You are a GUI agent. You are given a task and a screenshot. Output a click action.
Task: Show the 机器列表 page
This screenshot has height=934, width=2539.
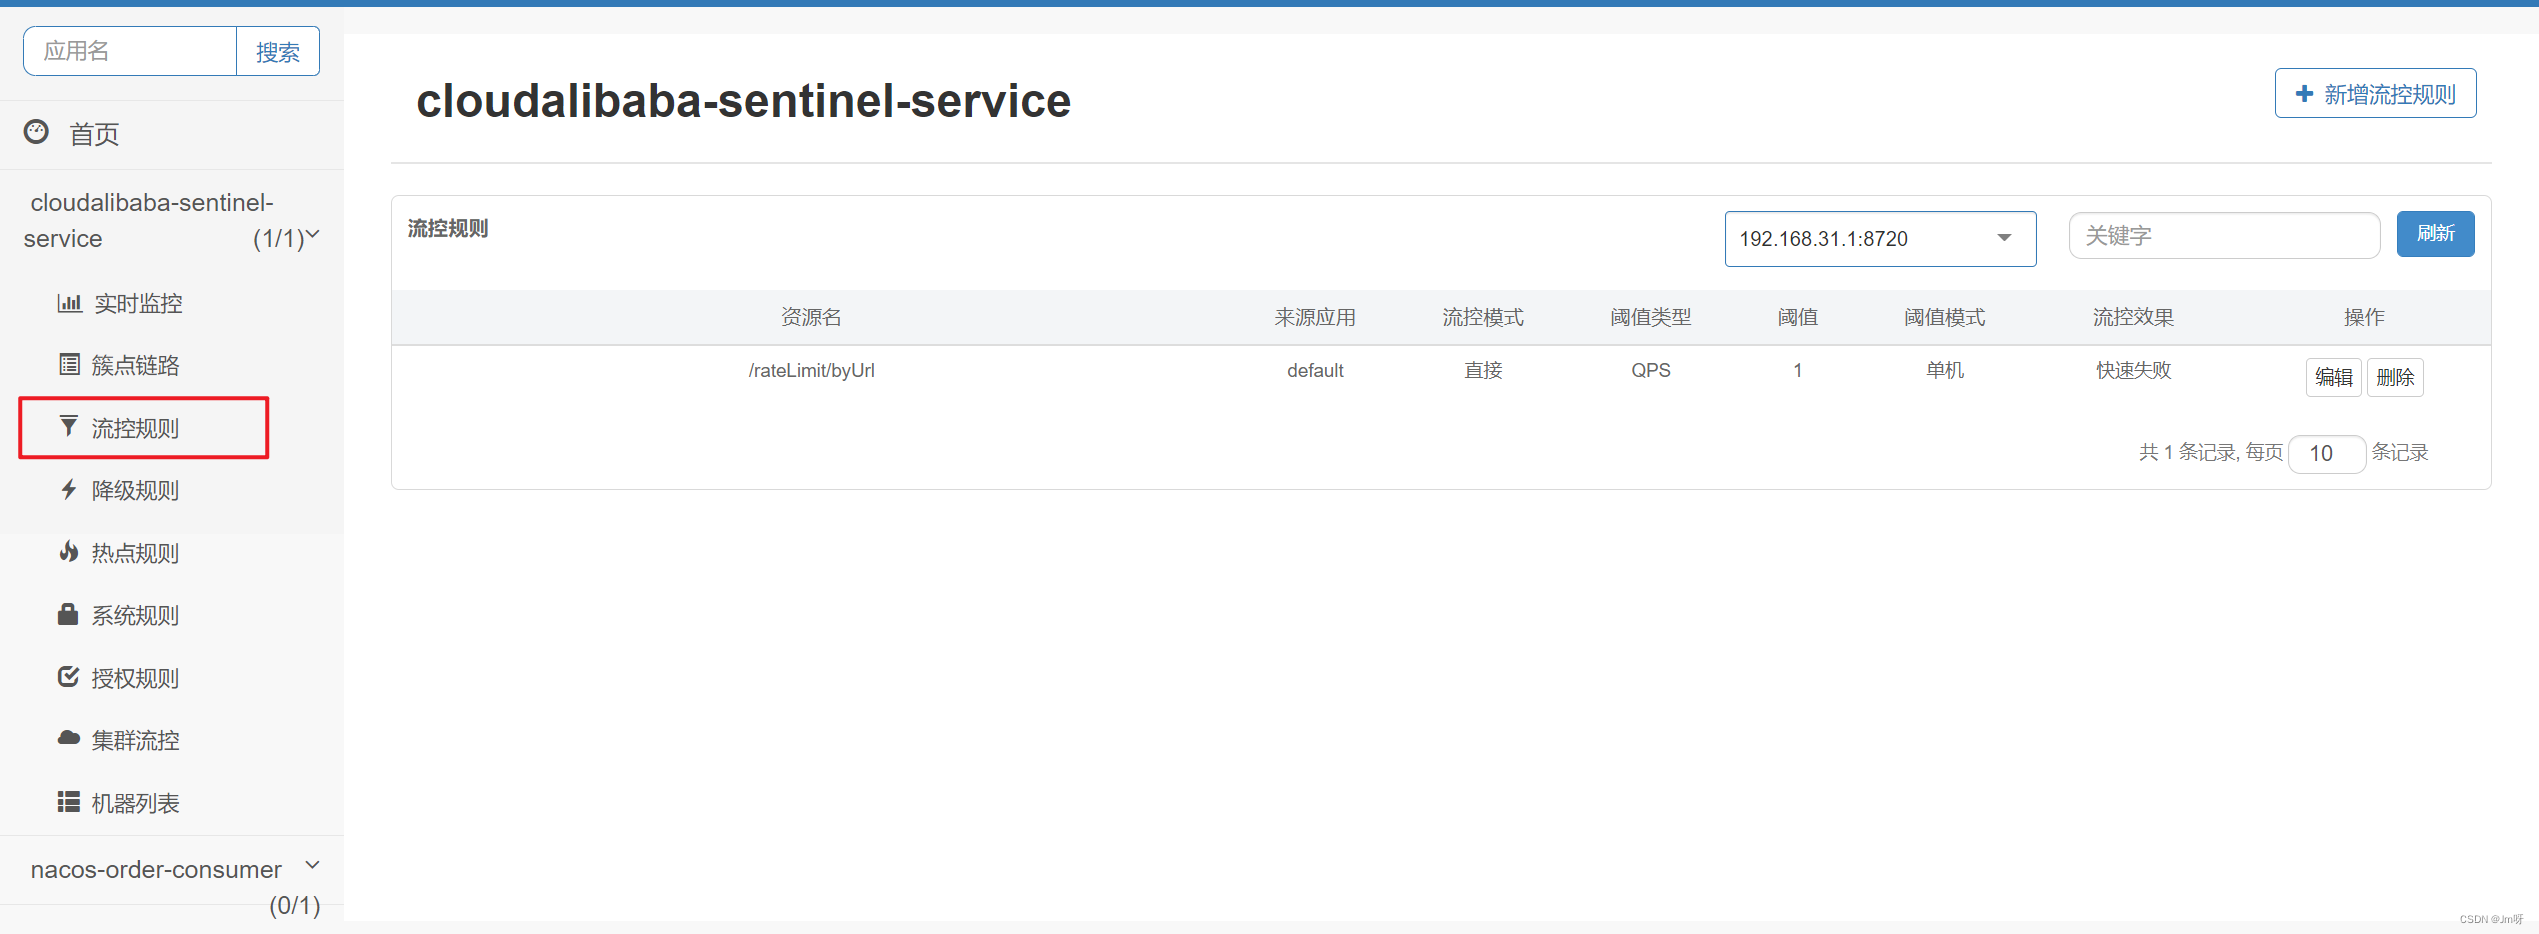pos(135,803)
